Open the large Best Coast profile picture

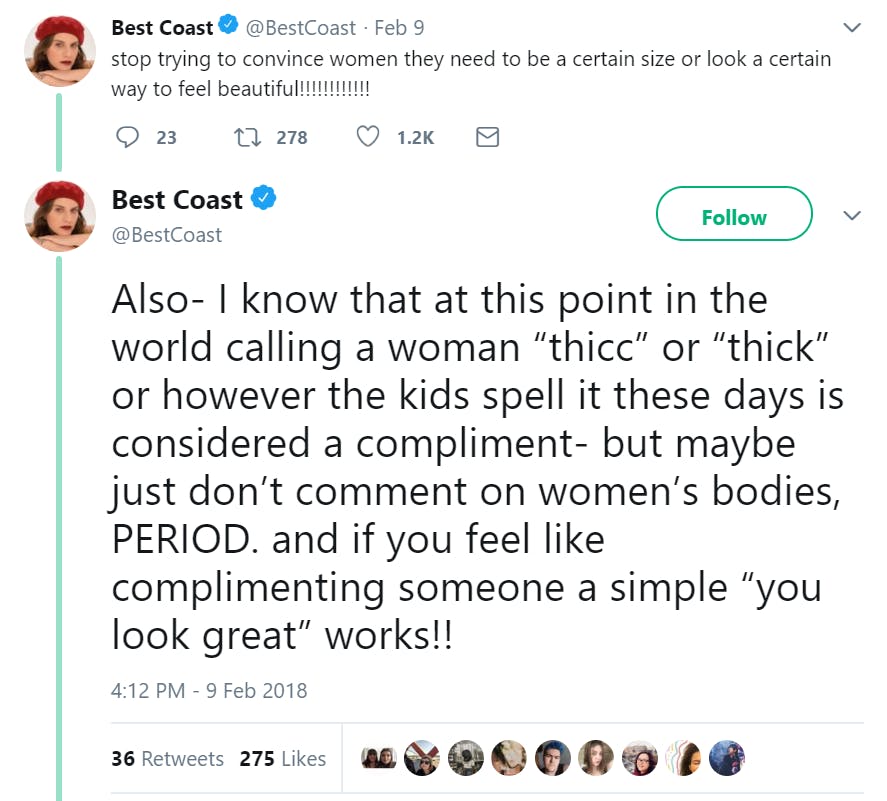[x=59, y=216]
